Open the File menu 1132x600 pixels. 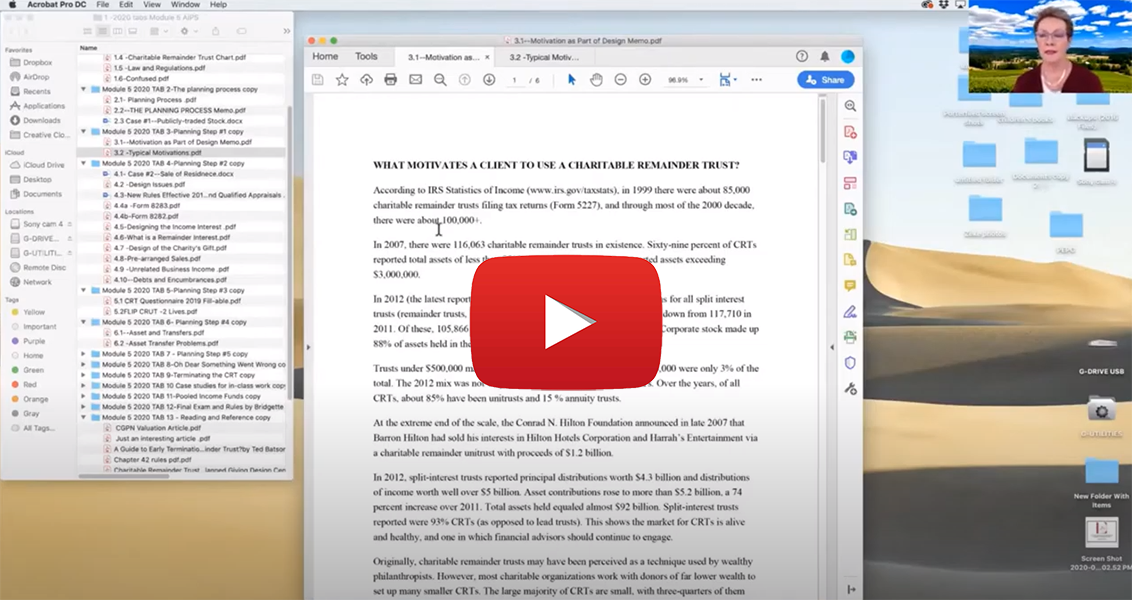103,4
